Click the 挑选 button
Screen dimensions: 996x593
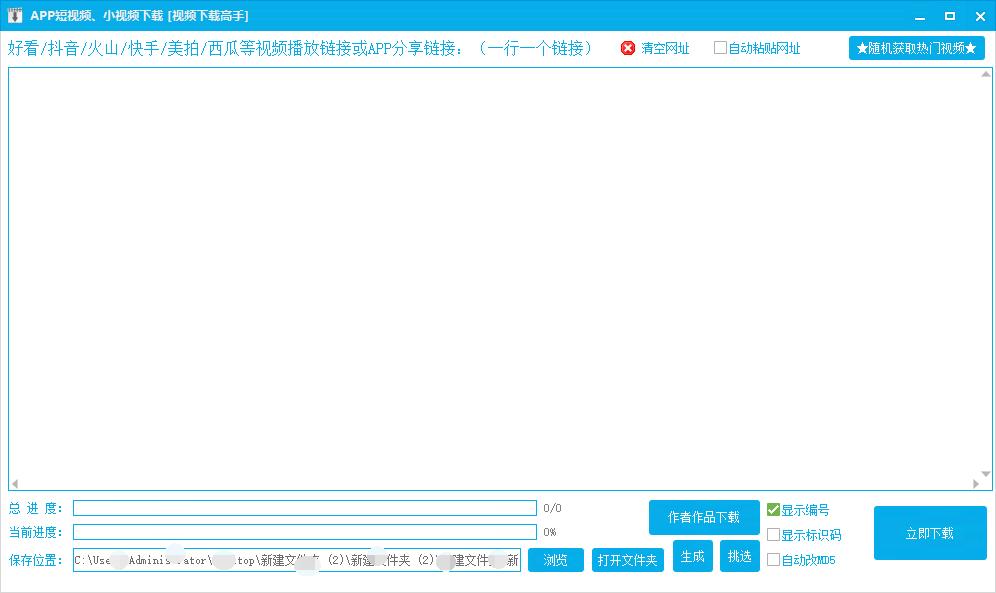[739, 556]
